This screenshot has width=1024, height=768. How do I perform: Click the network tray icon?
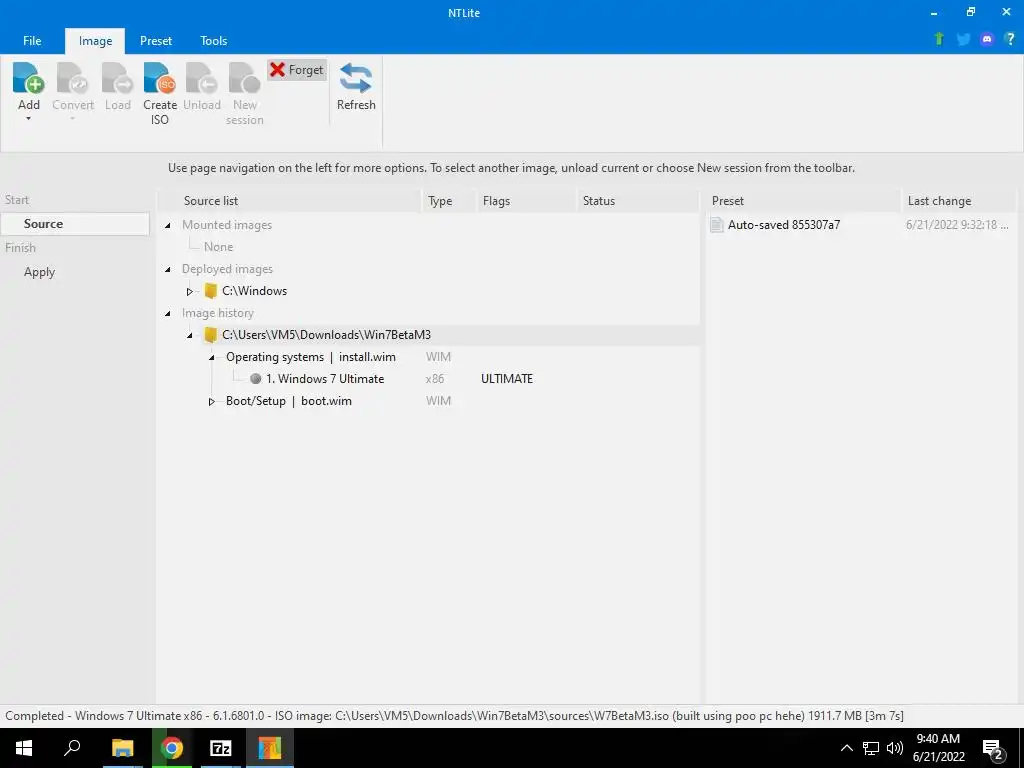(x=871, y=748)
